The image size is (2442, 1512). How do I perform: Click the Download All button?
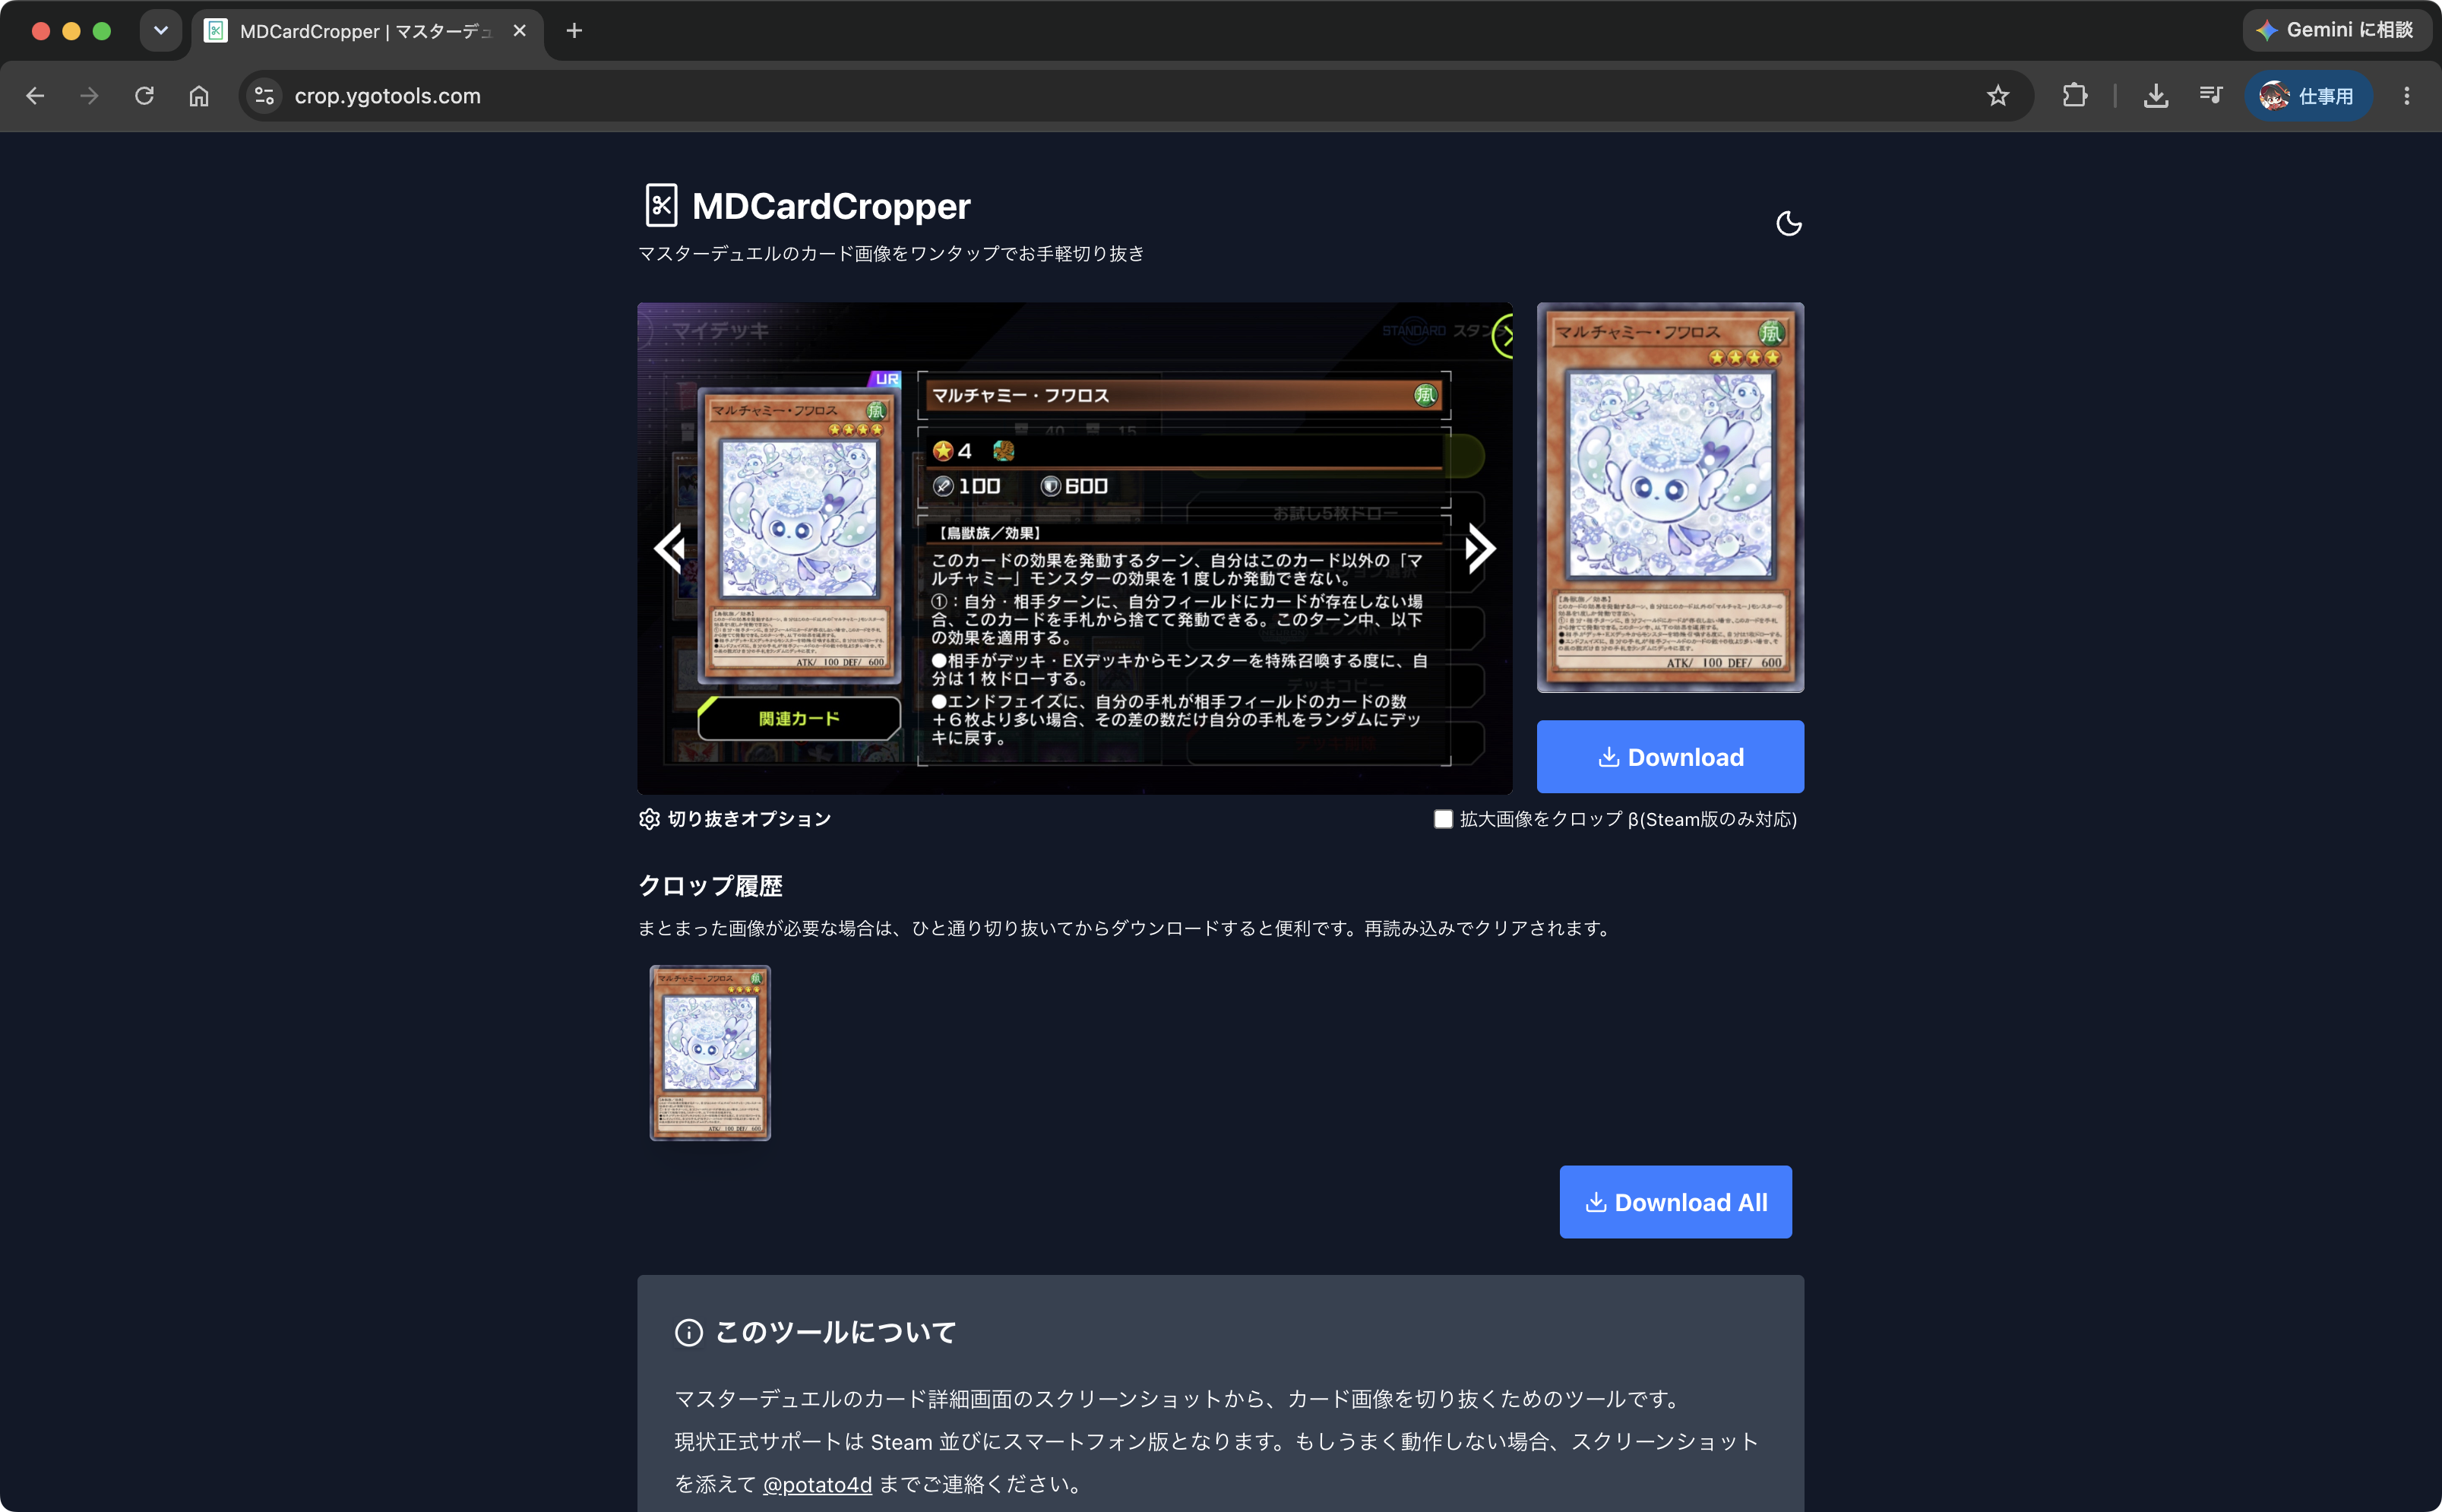pyautogui.click(x=1675, y=1202)
